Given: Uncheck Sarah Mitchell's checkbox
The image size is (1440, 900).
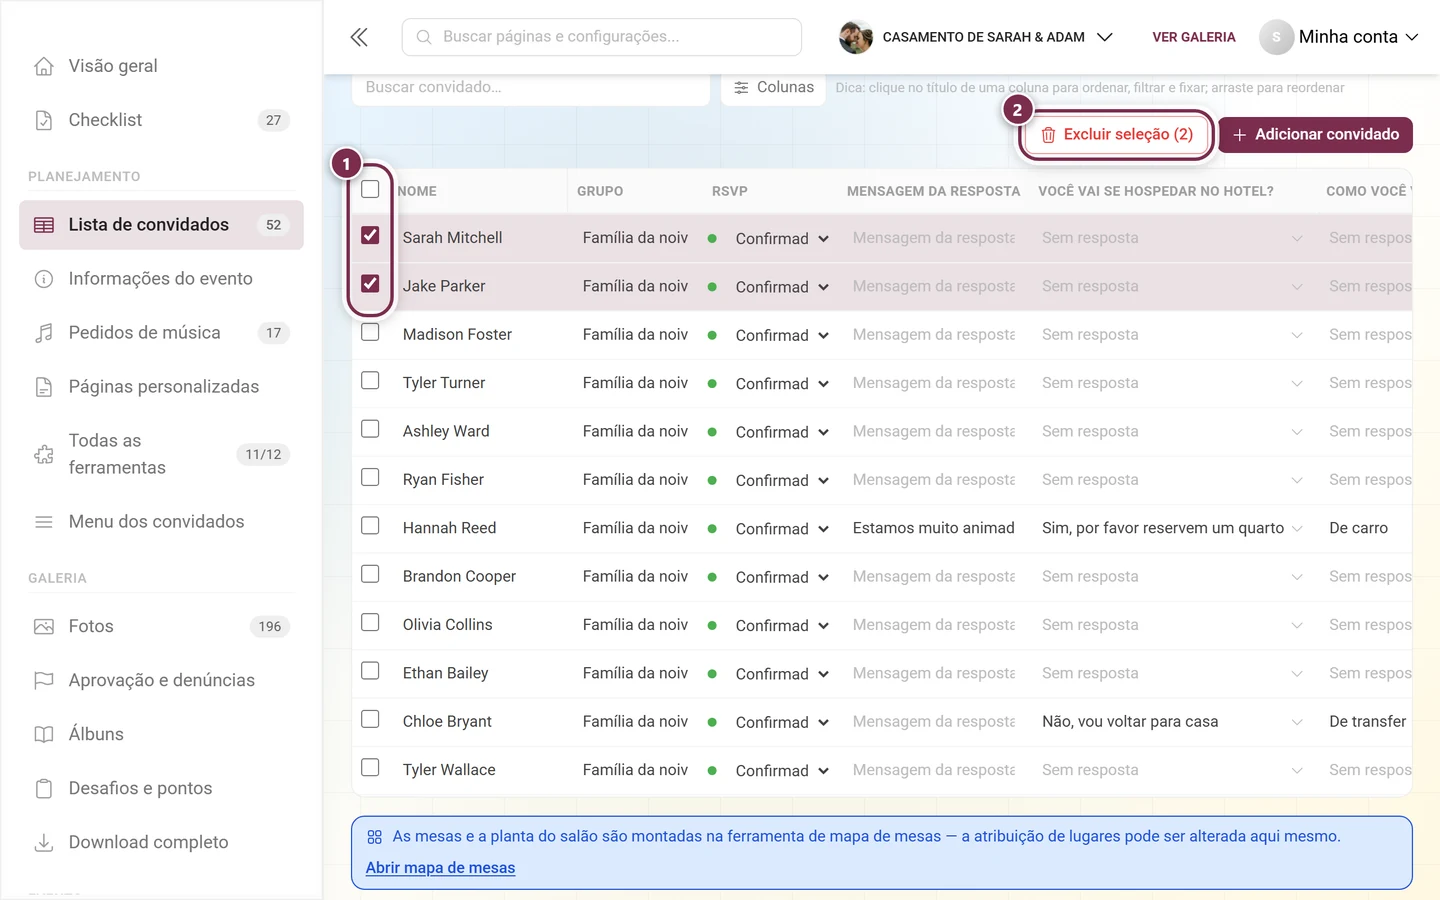Looking at the screenshot, I should point(370,235).
